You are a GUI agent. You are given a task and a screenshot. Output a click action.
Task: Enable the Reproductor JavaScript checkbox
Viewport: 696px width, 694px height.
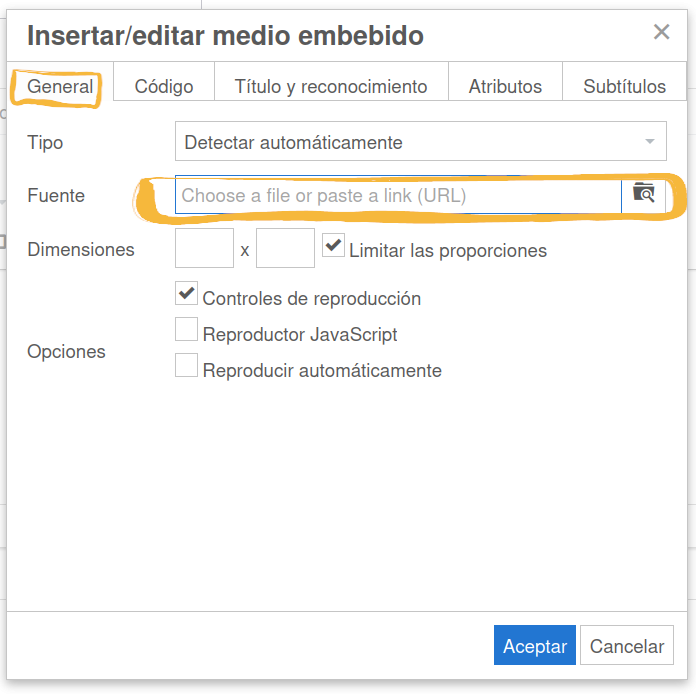coord(186,330)
